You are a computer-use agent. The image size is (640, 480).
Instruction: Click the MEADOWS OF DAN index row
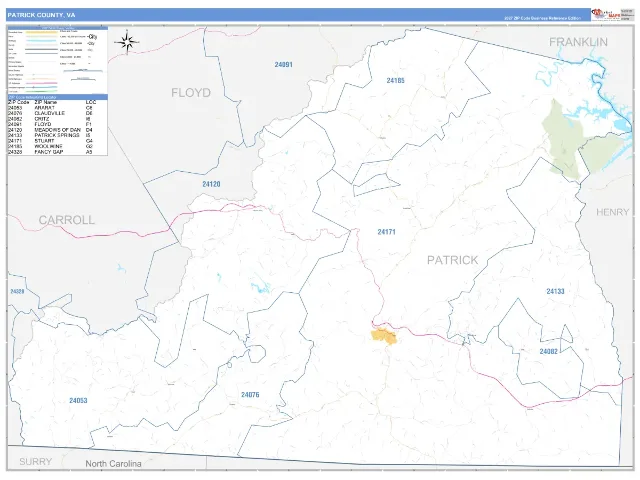click(x=58, y=130)
